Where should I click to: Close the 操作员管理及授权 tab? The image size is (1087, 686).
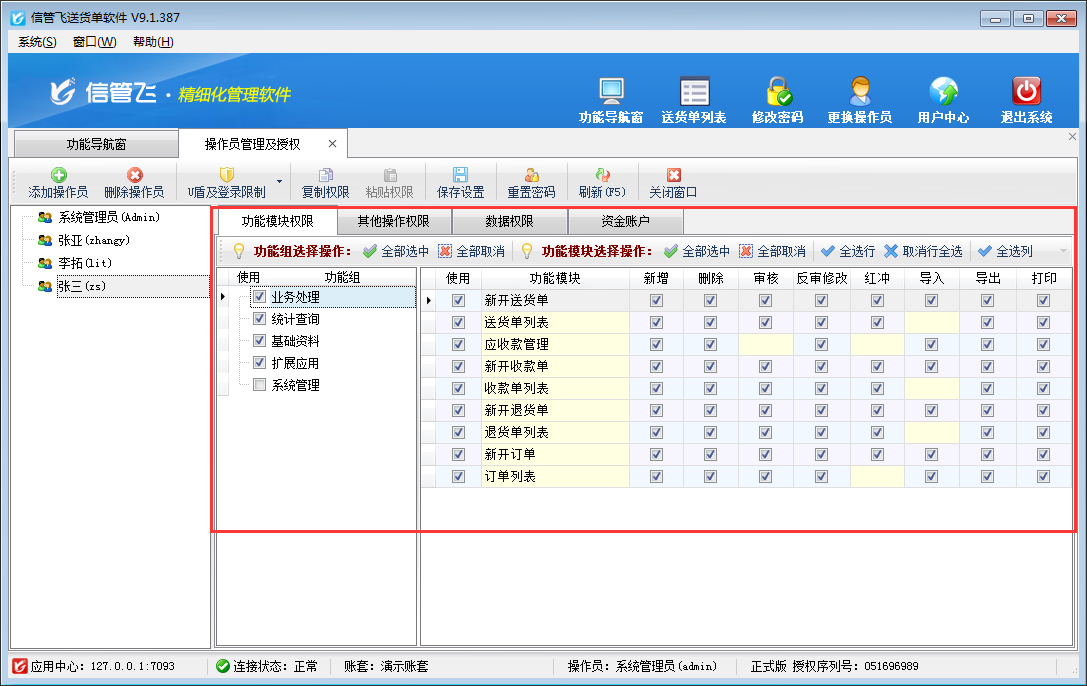click(332, 144)
